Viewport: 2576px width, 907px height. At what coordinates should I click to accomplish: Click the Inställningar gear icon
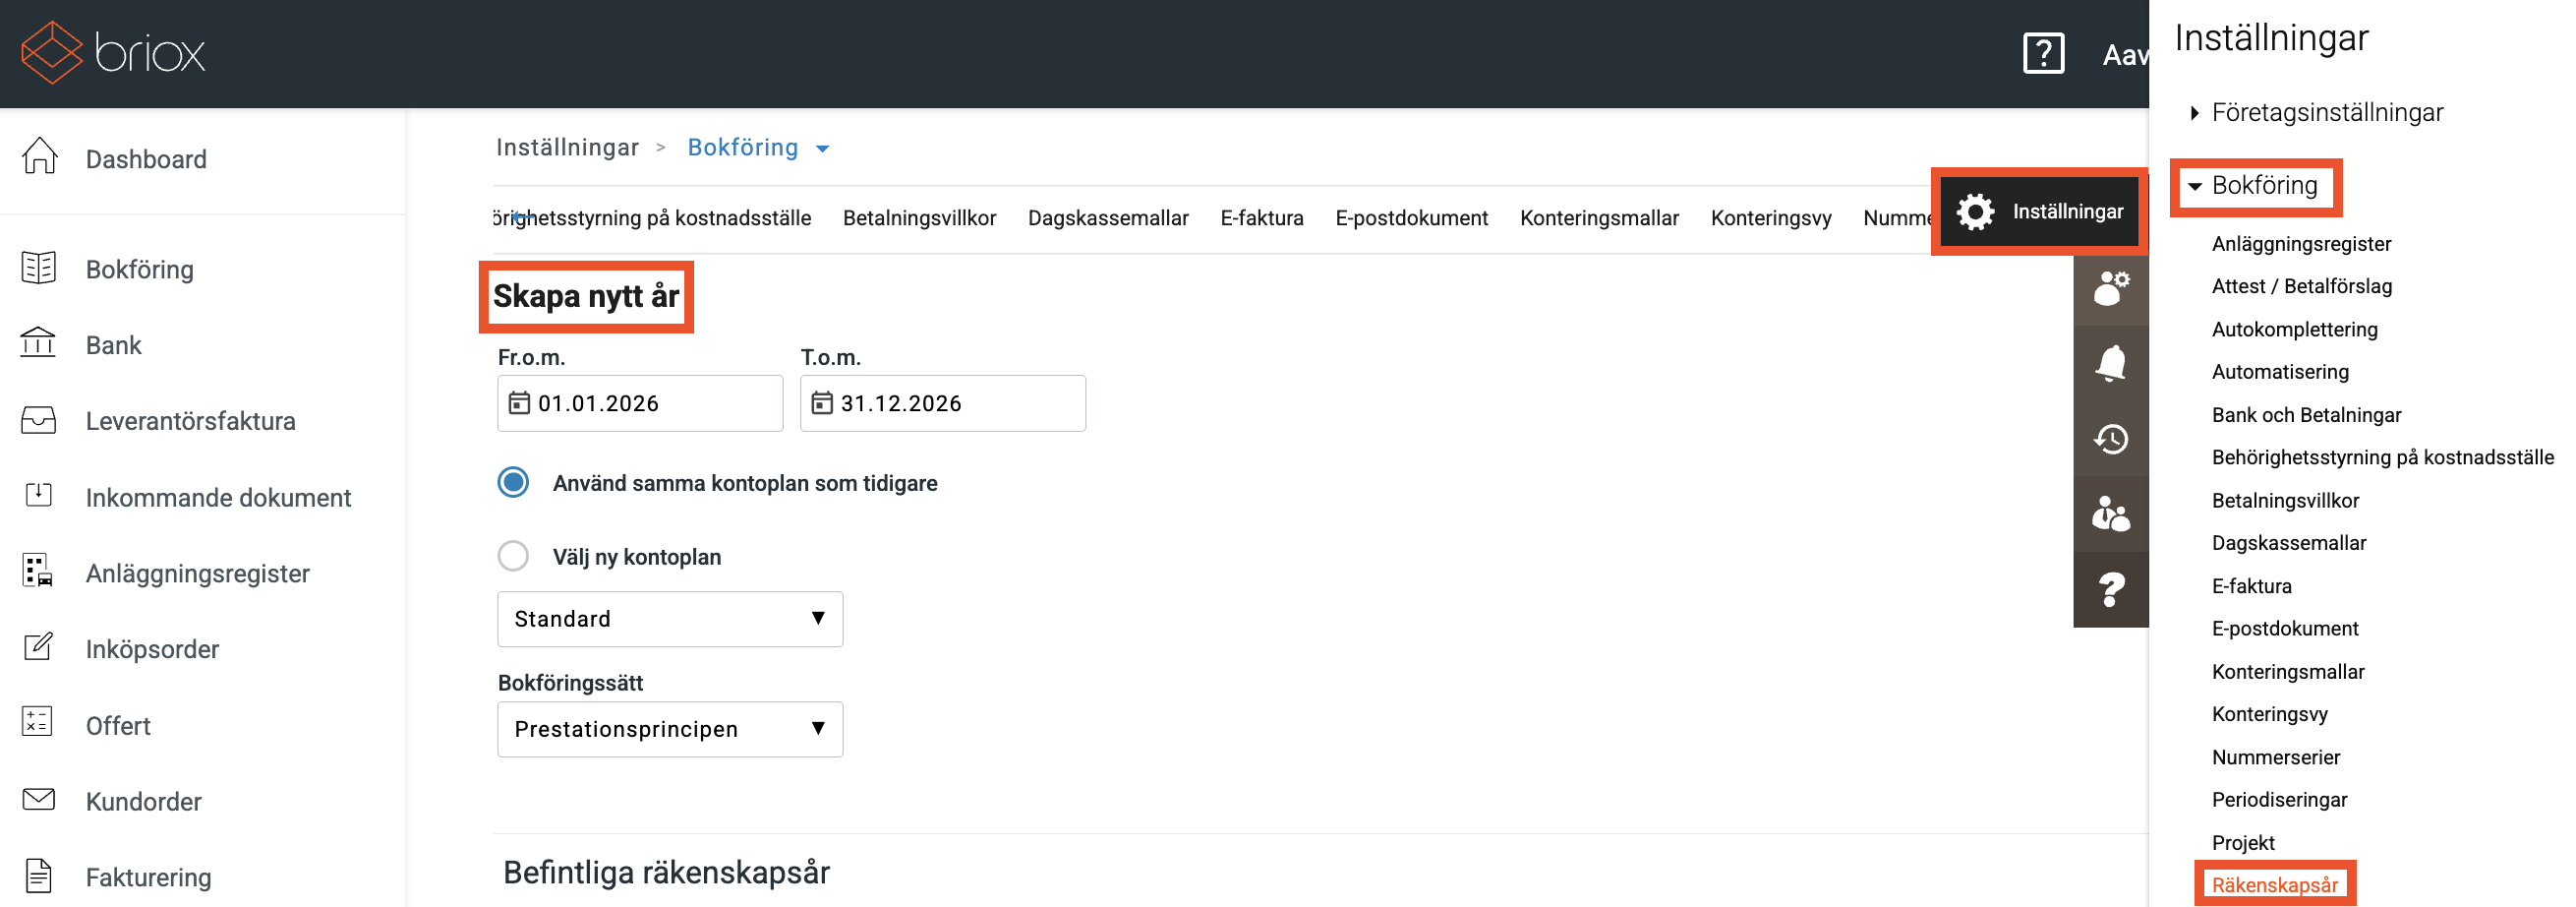(1975, 212)
